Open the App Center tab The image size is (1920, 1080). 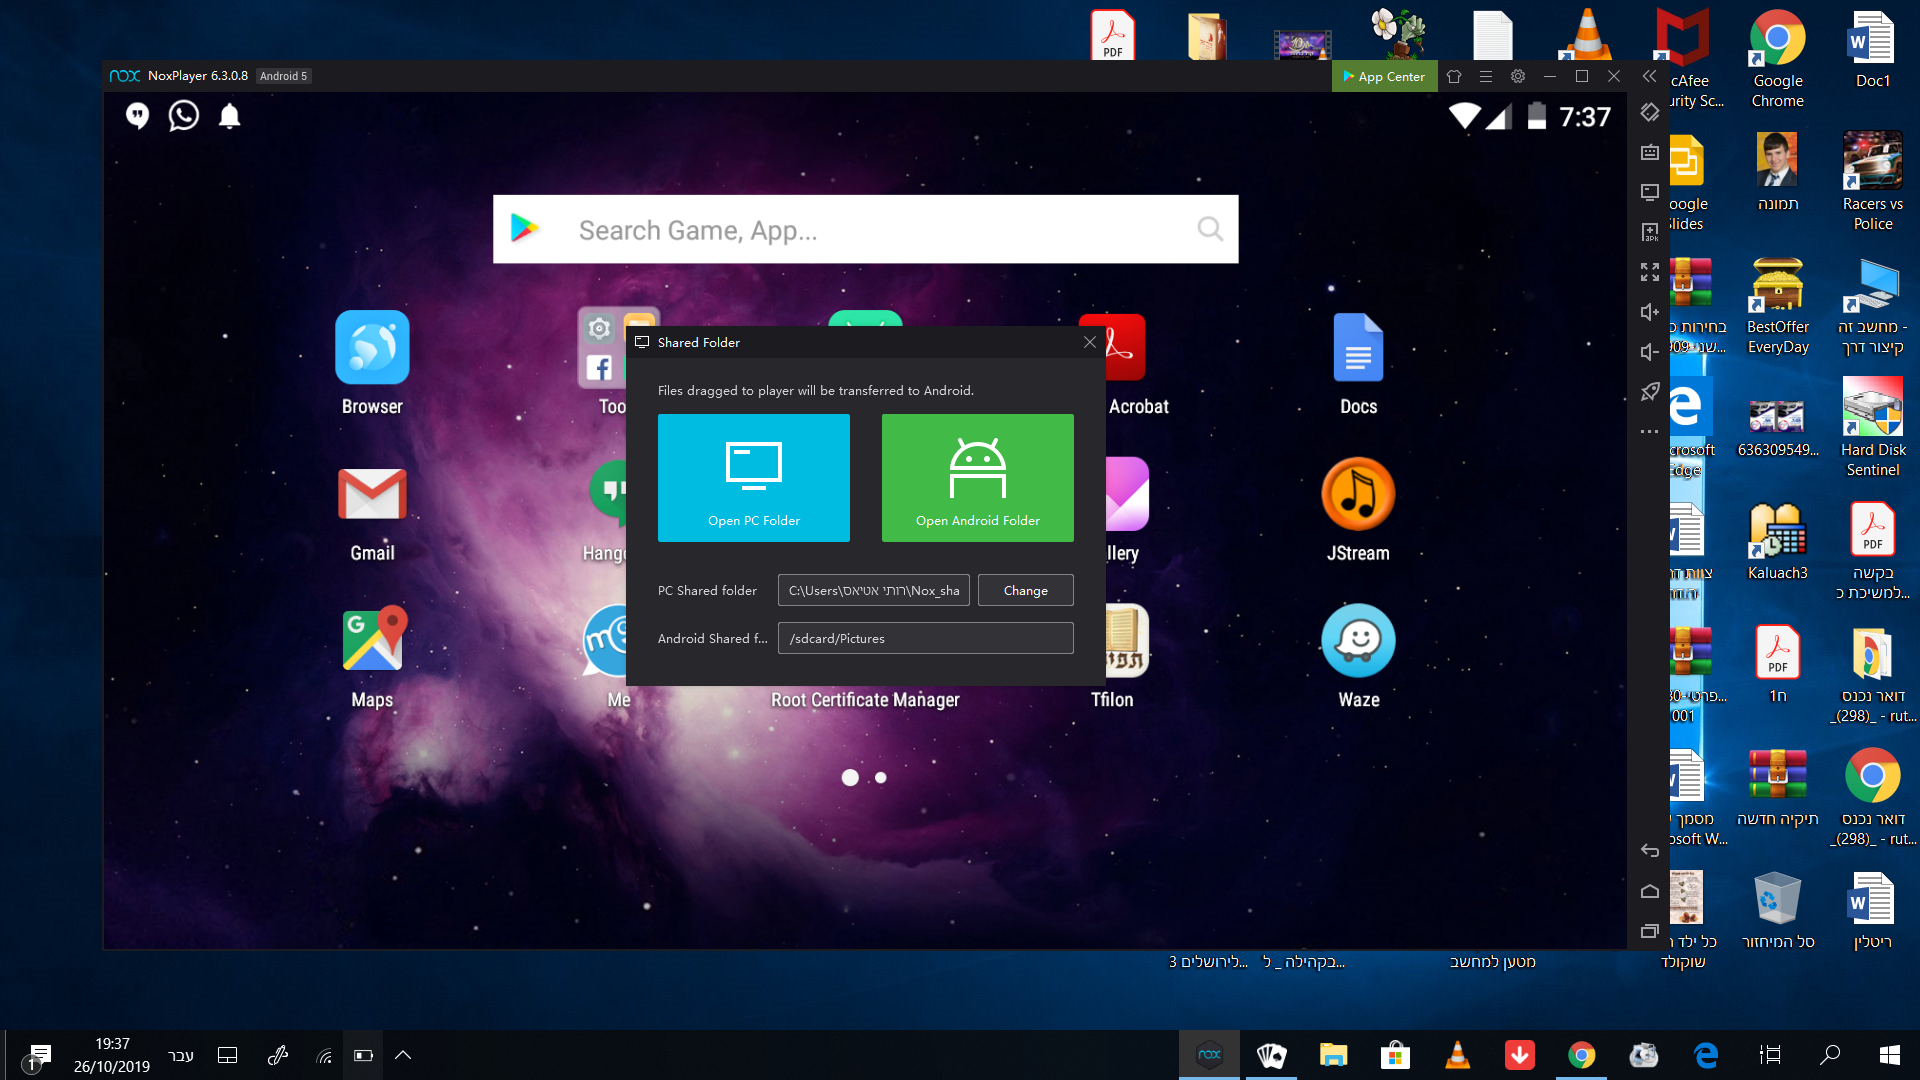[1384, 76]
